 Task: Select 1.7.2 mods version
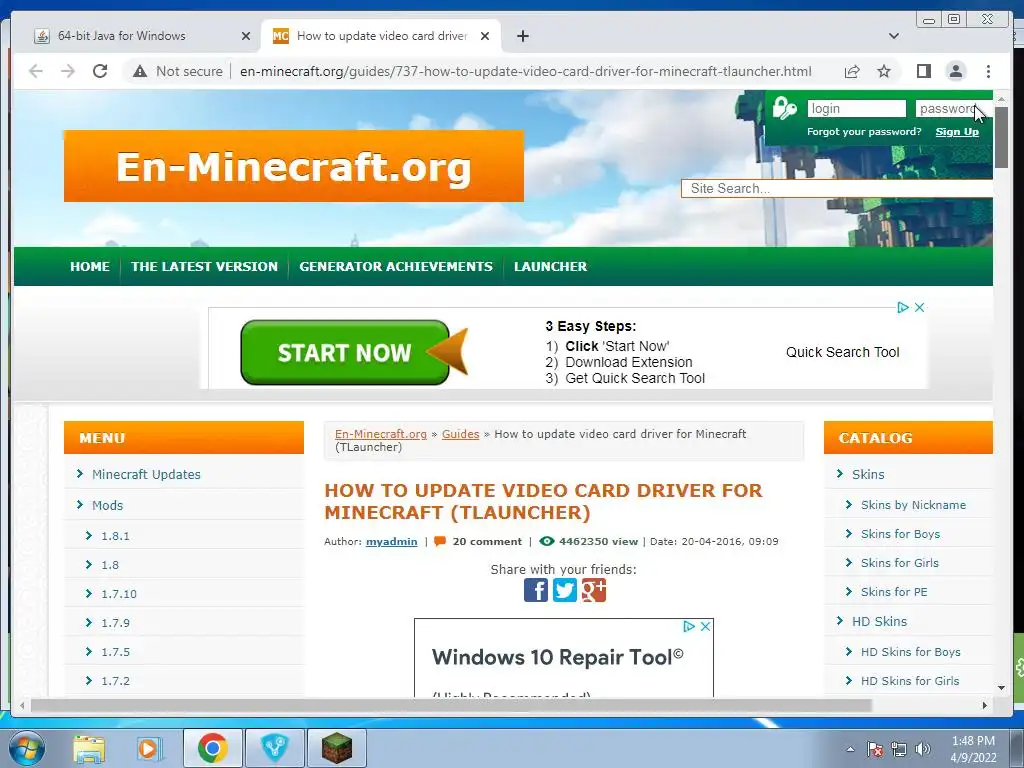pos(115,680)
